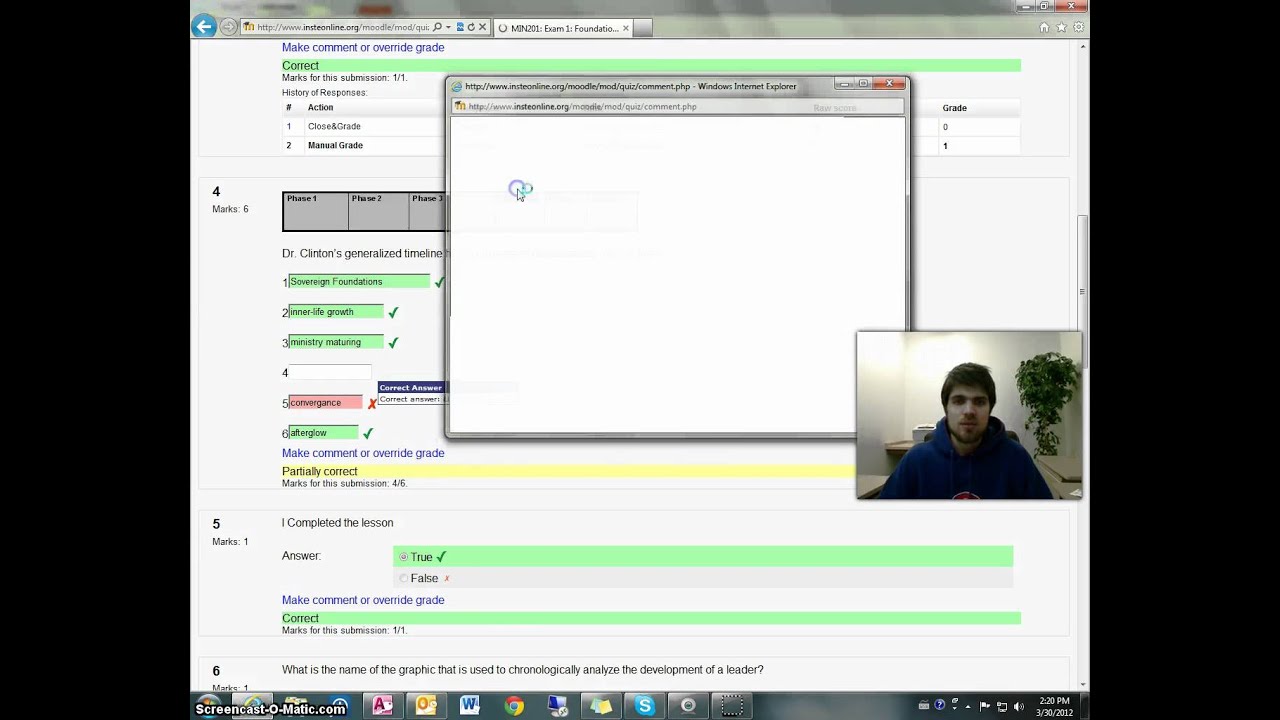The height and width of the screenshot is (720, 1280).
Task: Click the ministry maturing answer field
Action: pyautogui.click(x=336, y=342)
